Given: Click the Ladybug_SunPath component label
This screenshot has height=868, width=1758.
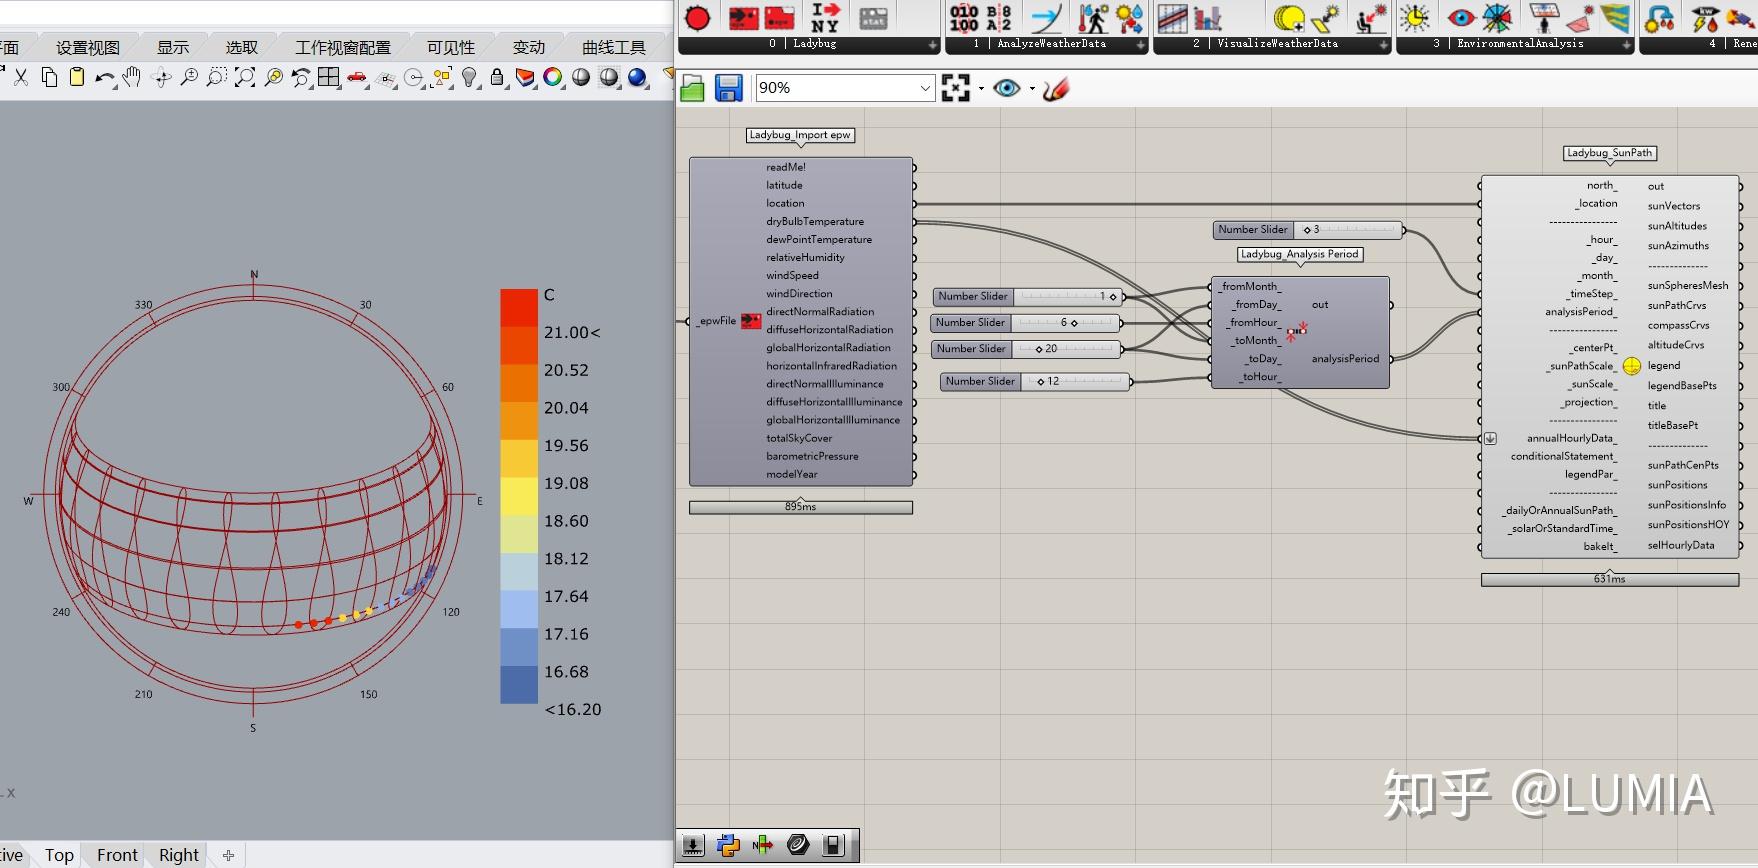Looking at the screenshot, I should (x=1609, y=153).
